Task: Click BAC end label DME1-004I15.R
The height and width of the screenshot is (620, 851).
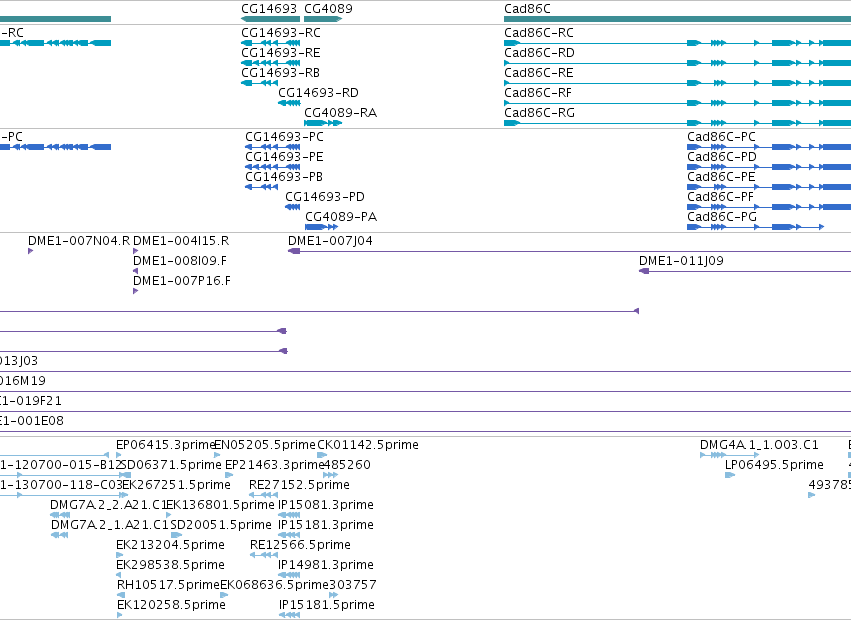Action: point(181,241)
